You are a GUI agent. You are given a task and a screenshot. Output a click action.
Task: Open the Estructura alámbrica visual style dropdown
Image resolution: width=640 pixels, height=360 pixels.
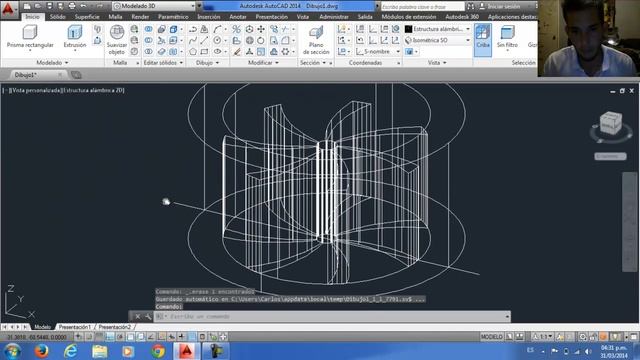coord(437,29)
